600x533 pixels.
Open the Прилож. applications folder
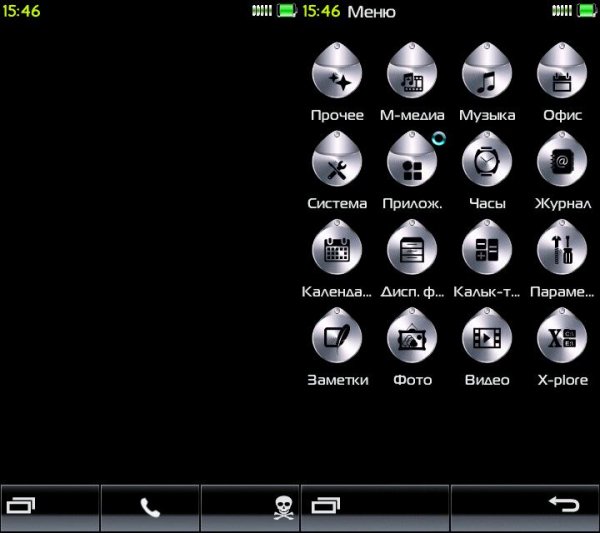(411, 164)
